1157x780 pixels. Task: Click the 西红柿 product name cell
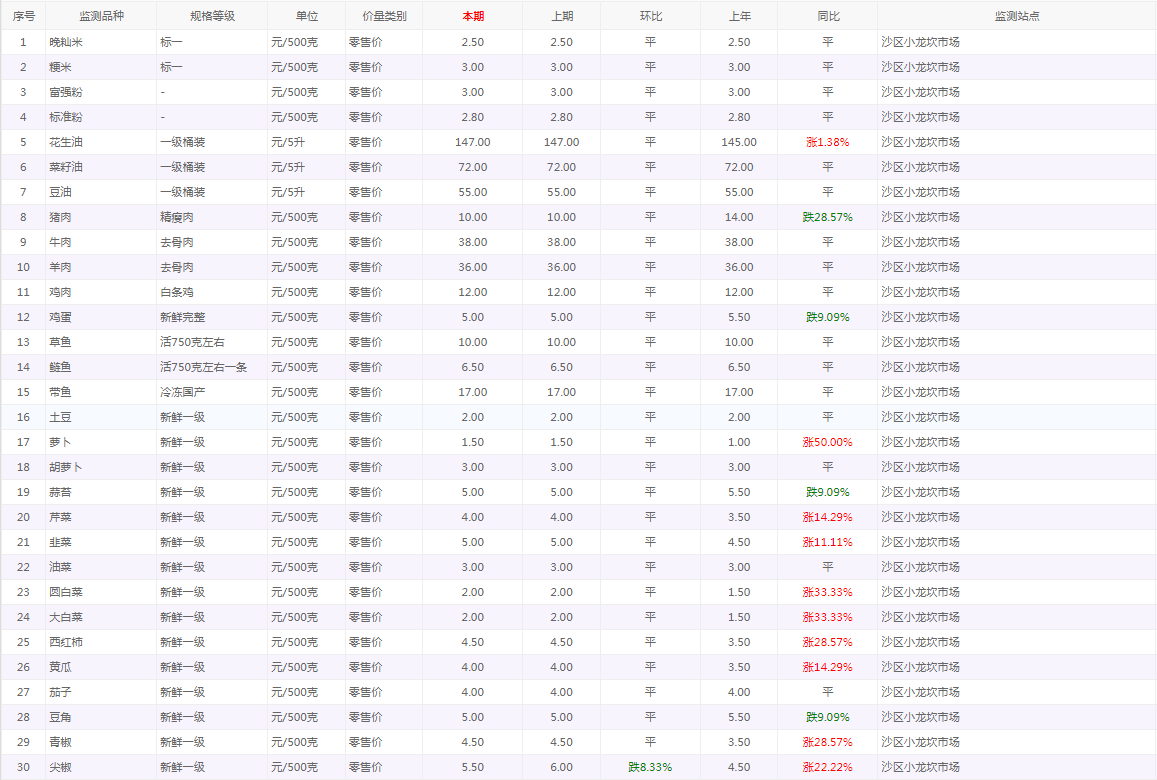click(66, 642)
